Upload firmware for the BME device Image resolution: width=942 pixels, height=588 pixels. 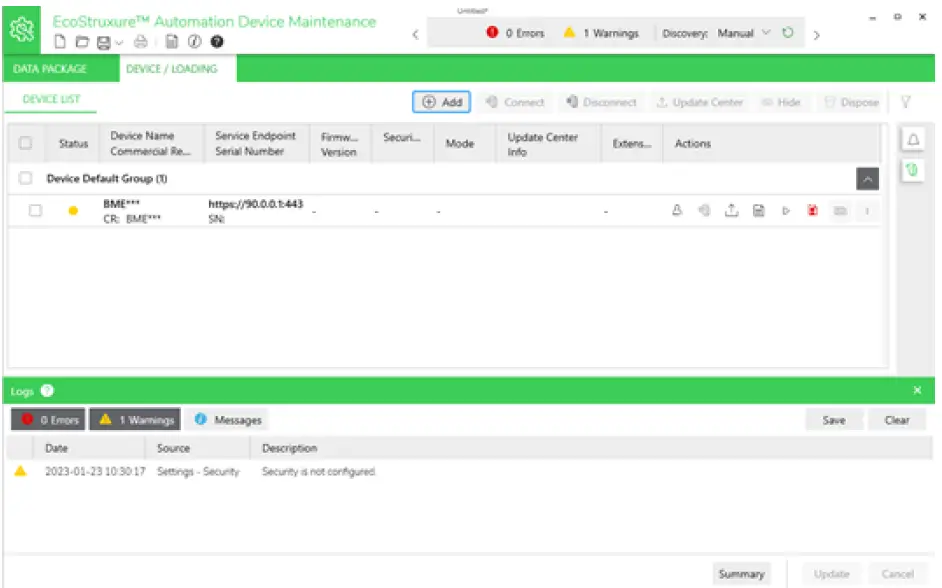(733, 211)
